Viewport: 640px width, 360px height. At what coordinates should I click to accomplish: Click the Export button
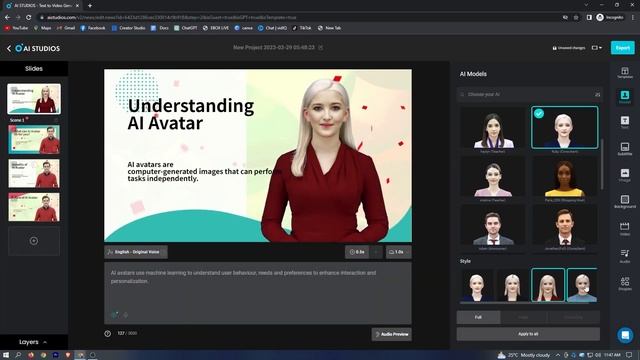pyautogui.click(x=622, y=48)
